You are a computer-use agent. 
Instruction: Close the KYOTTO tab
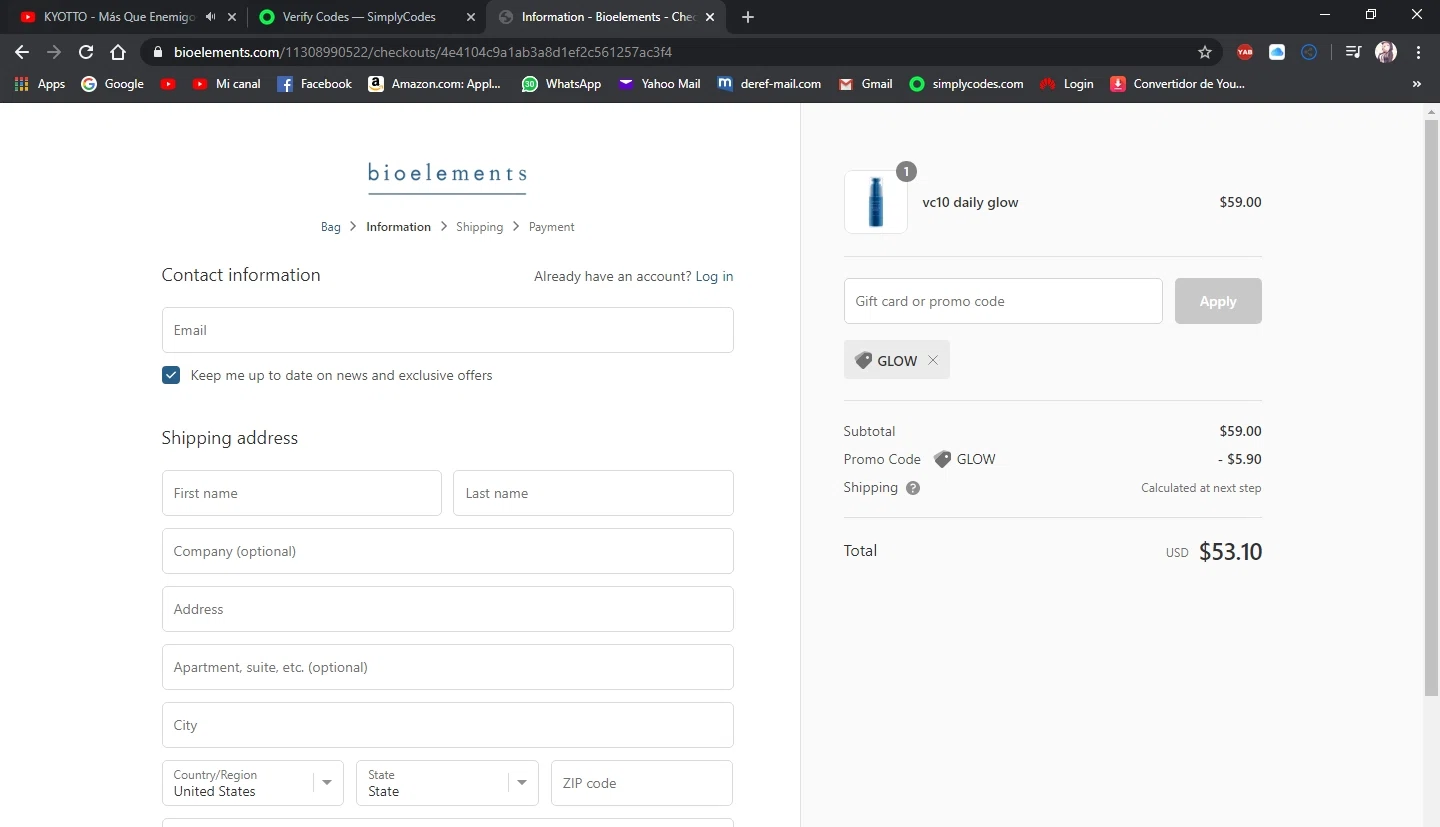pos(232,17)
